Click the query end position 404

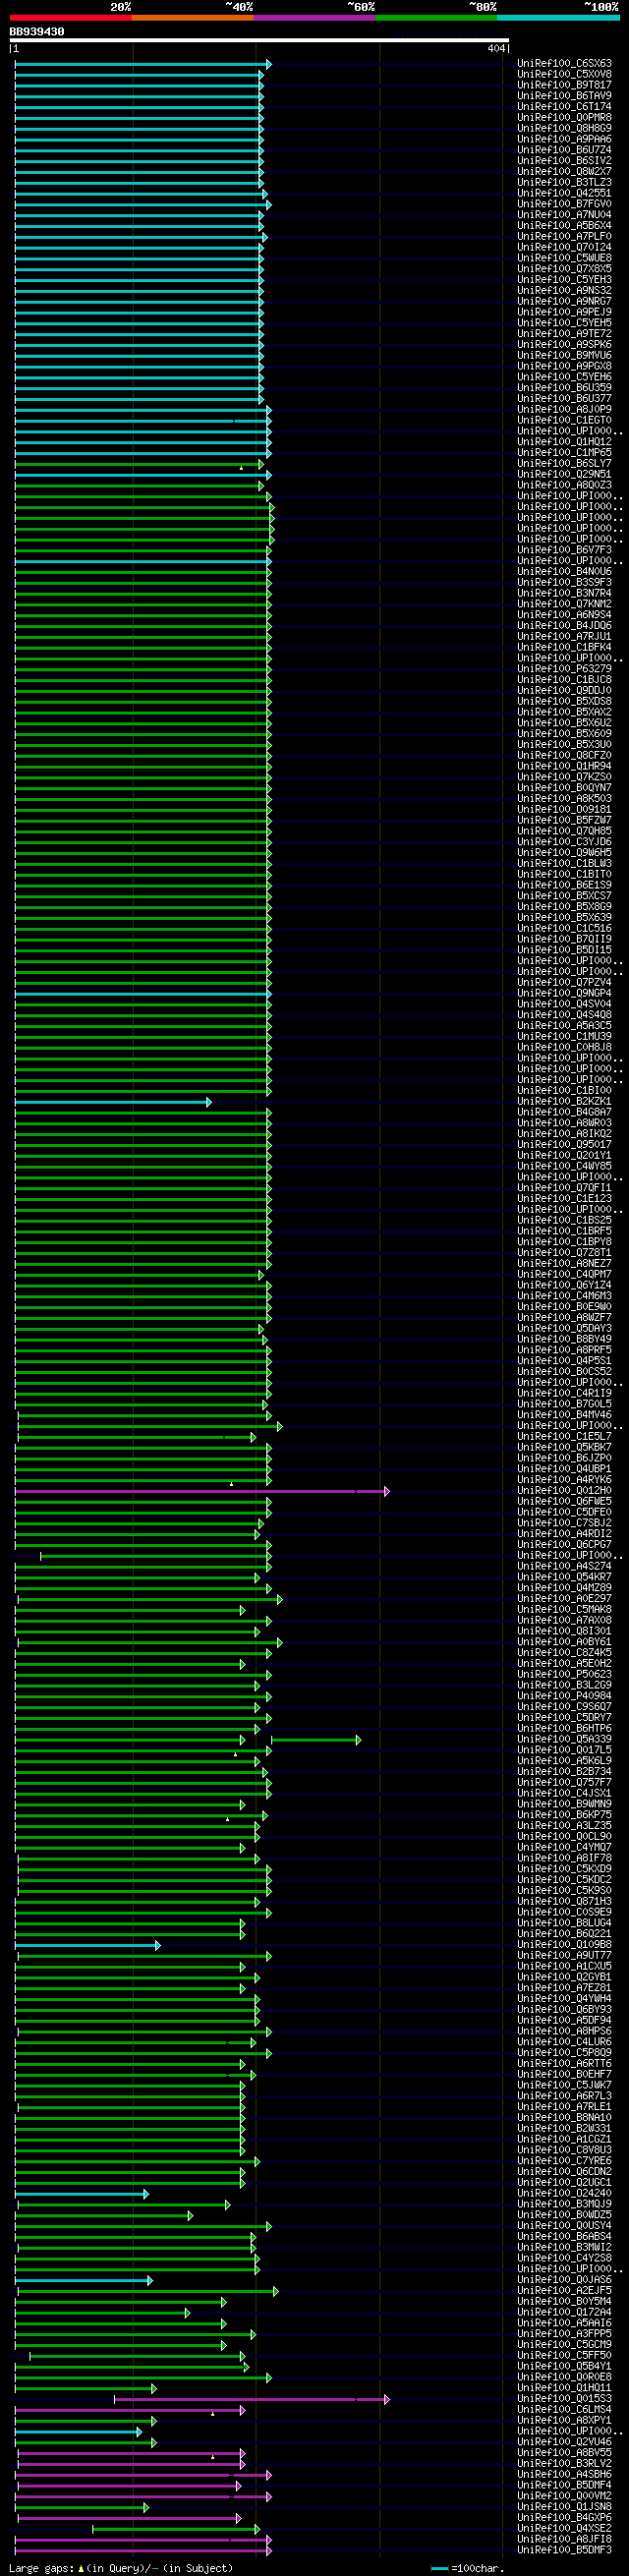[x=496, y=48]
